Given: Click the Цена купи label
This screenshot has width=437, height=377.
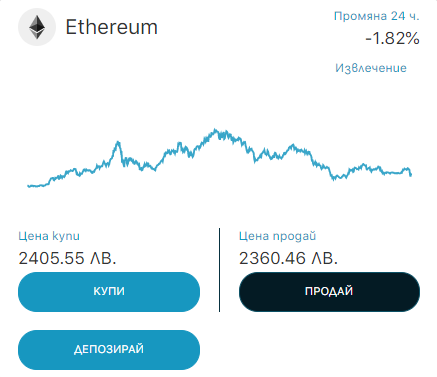Looking at the screenshot, I should coord(49,236).
